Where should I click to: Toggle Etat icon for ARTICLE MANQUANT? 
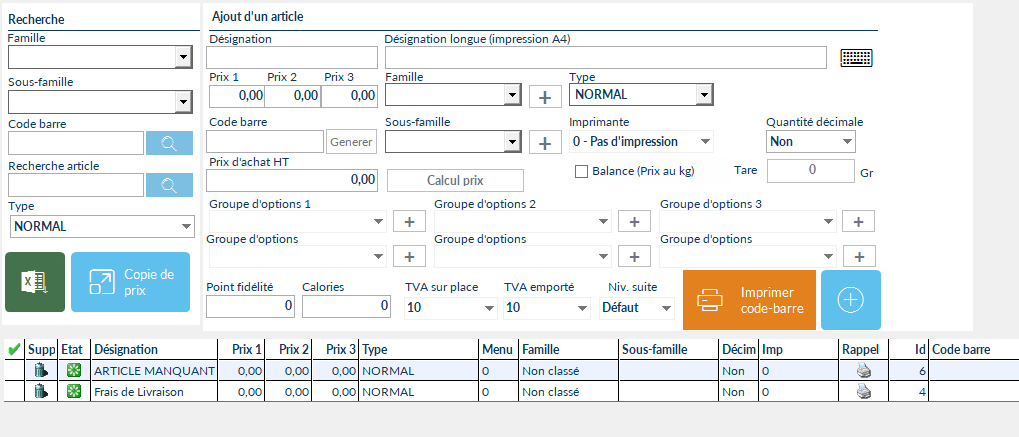[x=74, y=371]
